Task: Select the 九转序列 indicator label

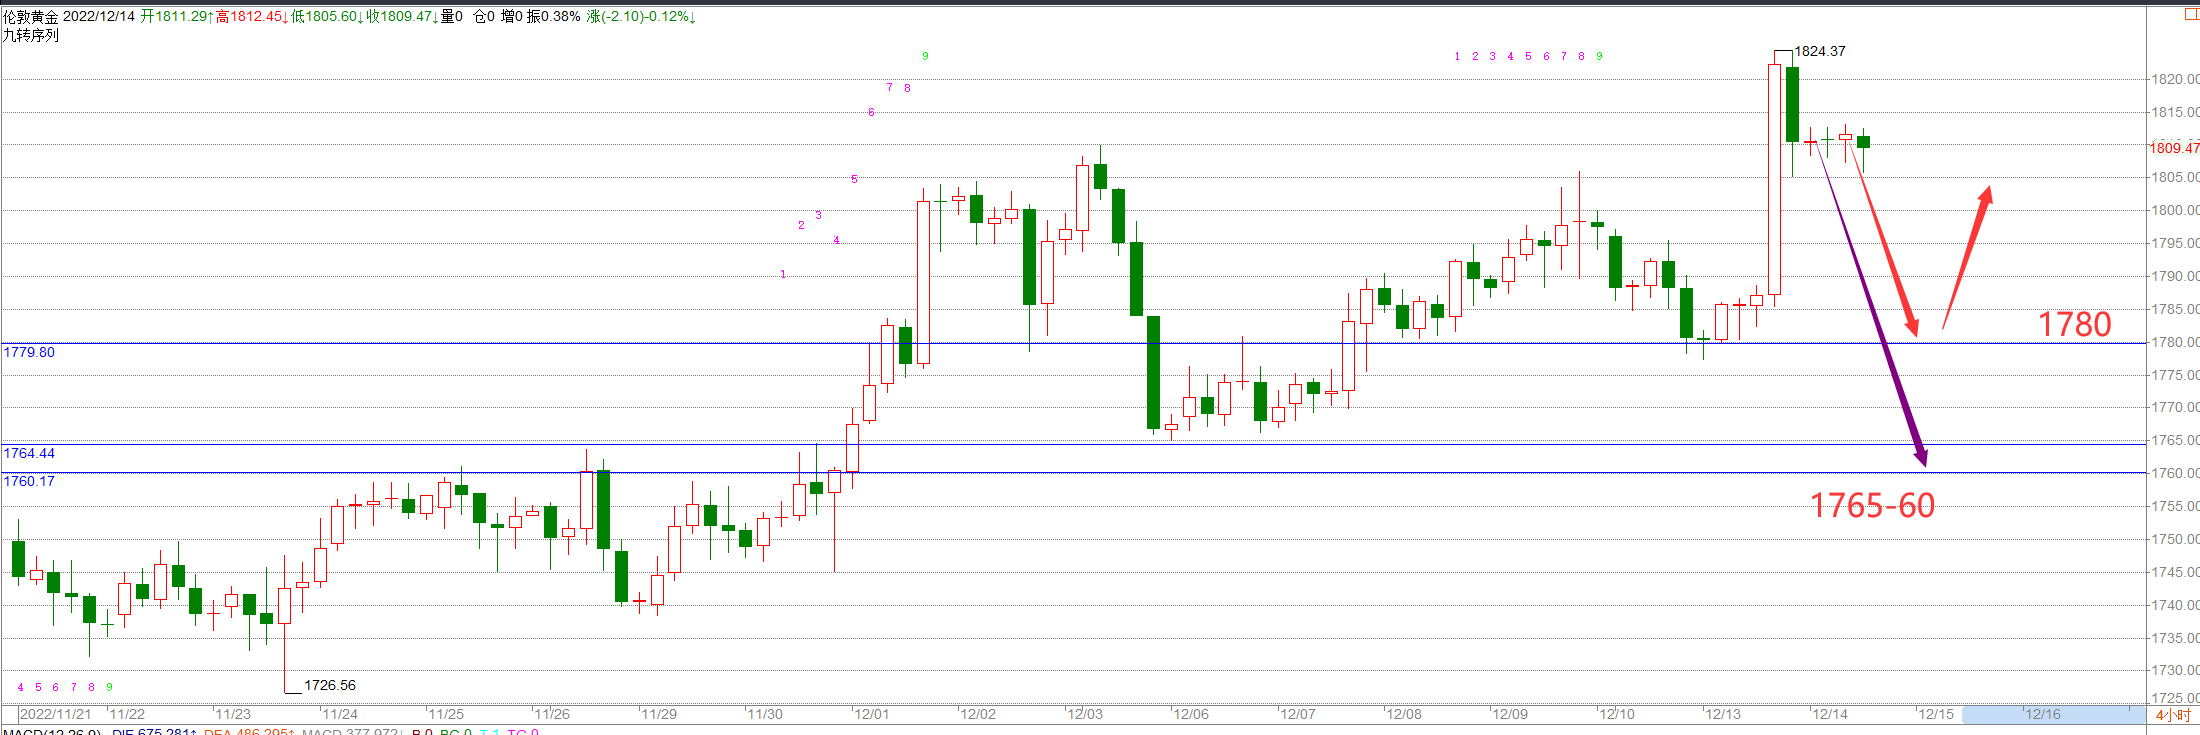Action: click(x=31, y=35)
